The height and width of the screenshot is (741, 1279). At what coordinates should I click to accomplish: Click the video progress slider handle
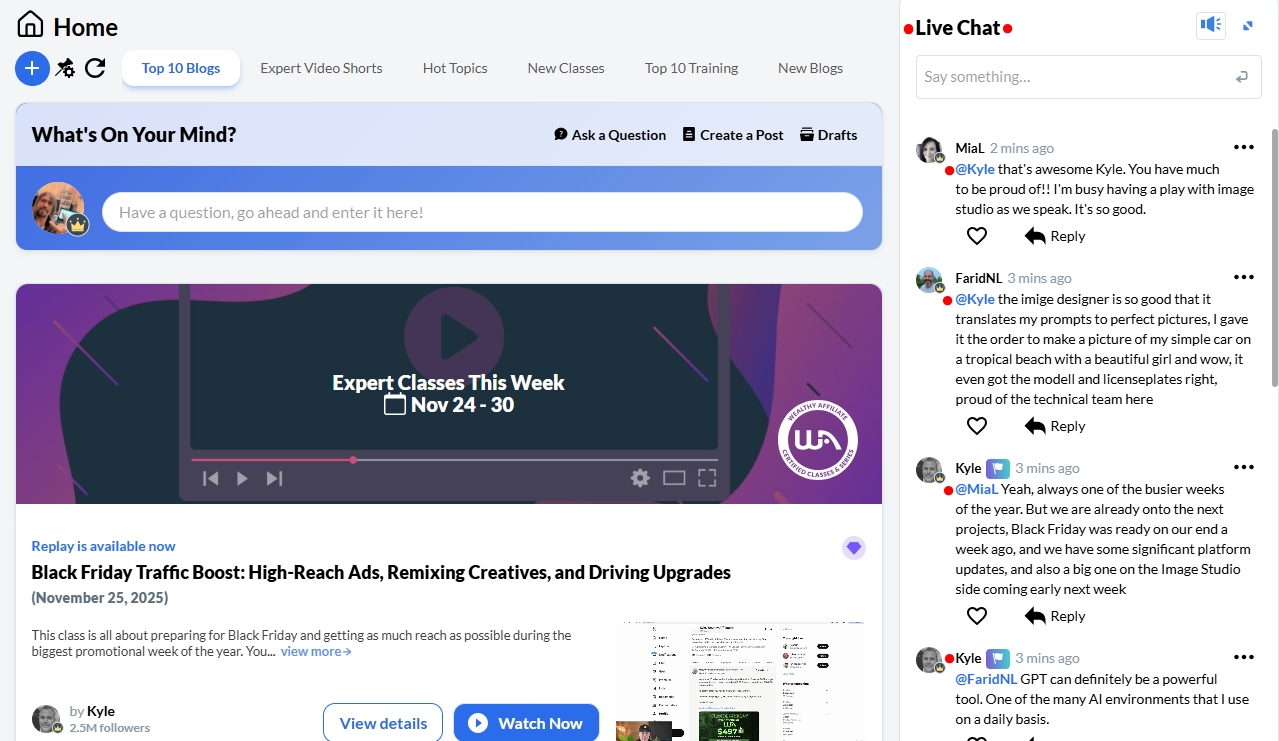pyautogui.click(x=353, y=460)
